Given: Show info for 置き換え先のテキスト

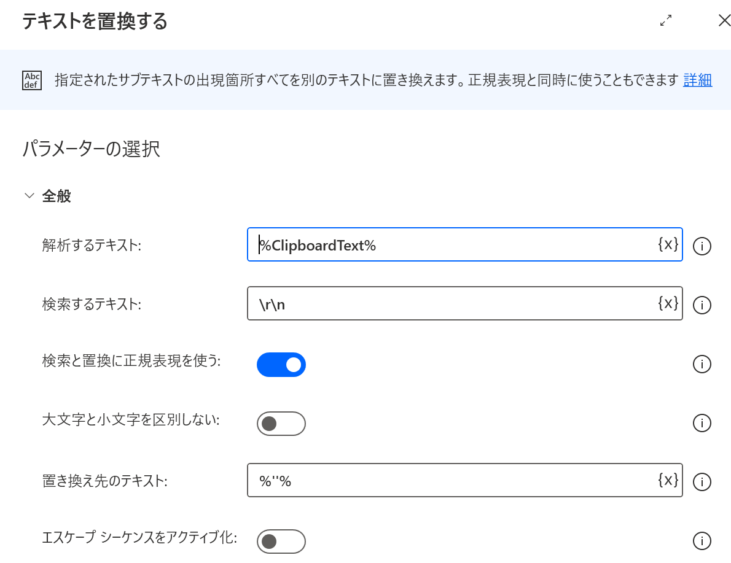Looking at the screenshot, I should pyautogui.click(x=702, y=482).
